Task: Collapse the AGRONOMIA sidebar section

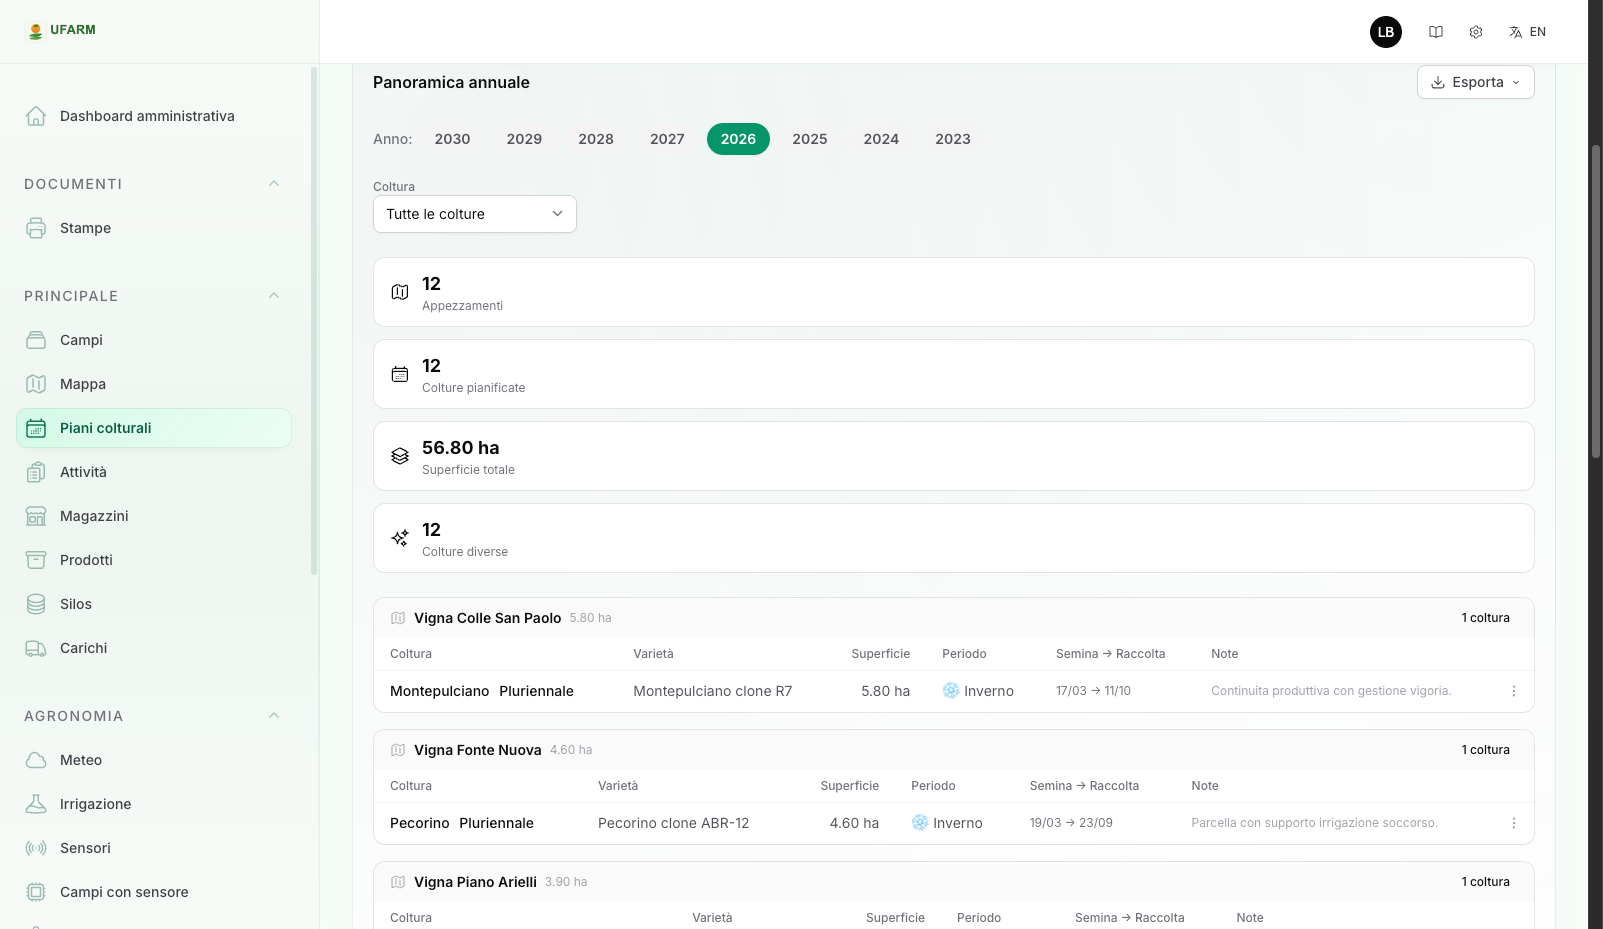Action: point(274,716)
